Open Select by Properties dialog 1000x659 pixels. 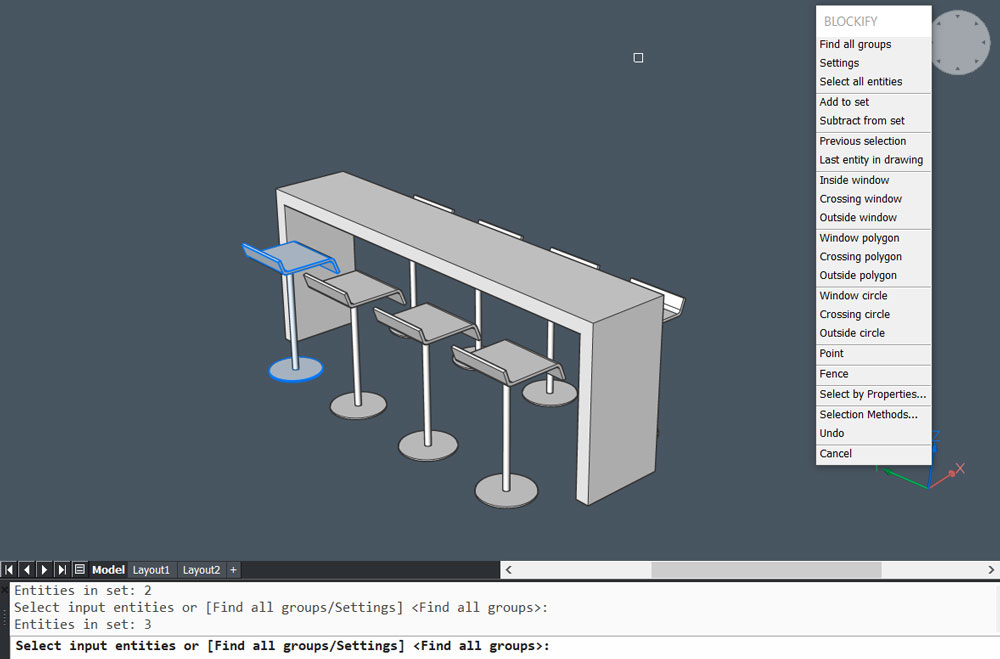(x=872, y=394)
